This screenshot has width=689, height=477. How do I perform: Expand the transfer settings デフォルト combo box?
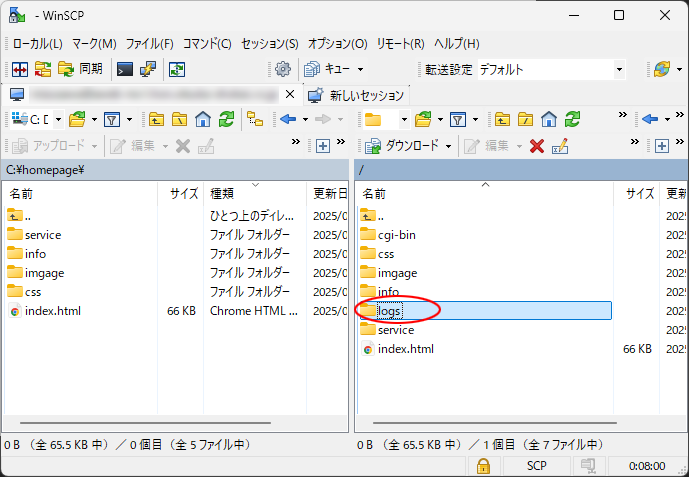(x=619, y=69)
